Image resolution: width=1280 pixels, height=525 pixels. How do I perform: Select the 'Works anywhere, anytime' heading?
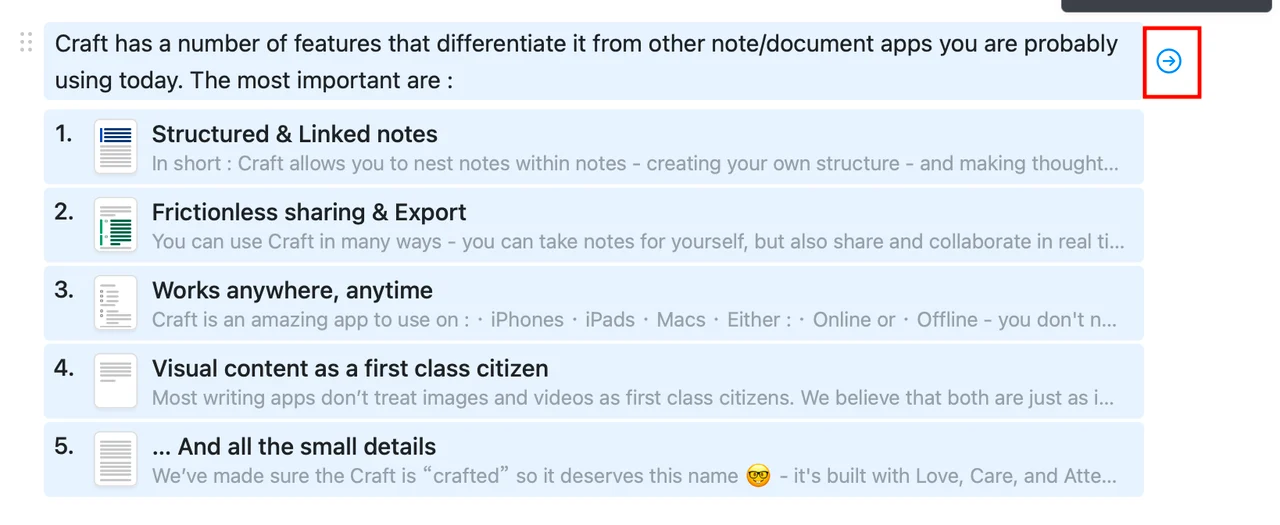coord(292,290)
